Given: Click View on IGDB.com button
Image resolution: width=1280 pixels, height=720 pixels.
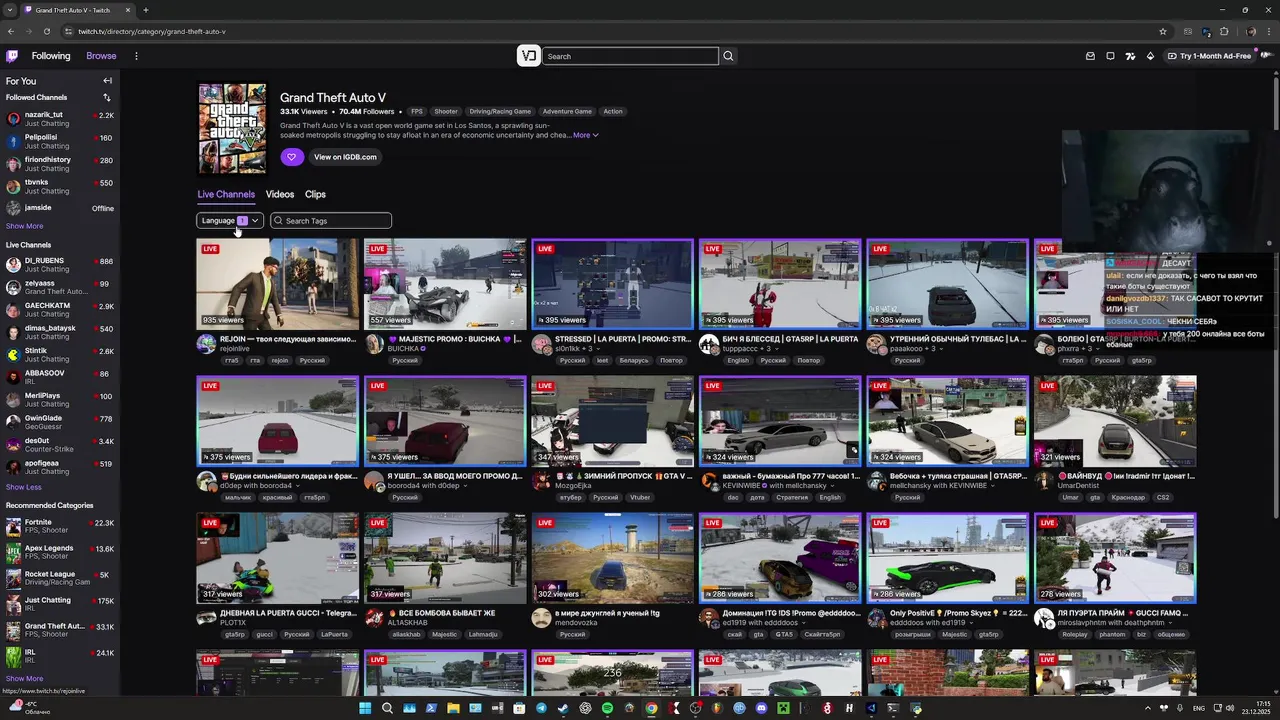Looking at the screenshot, I should tap(345, 157).
